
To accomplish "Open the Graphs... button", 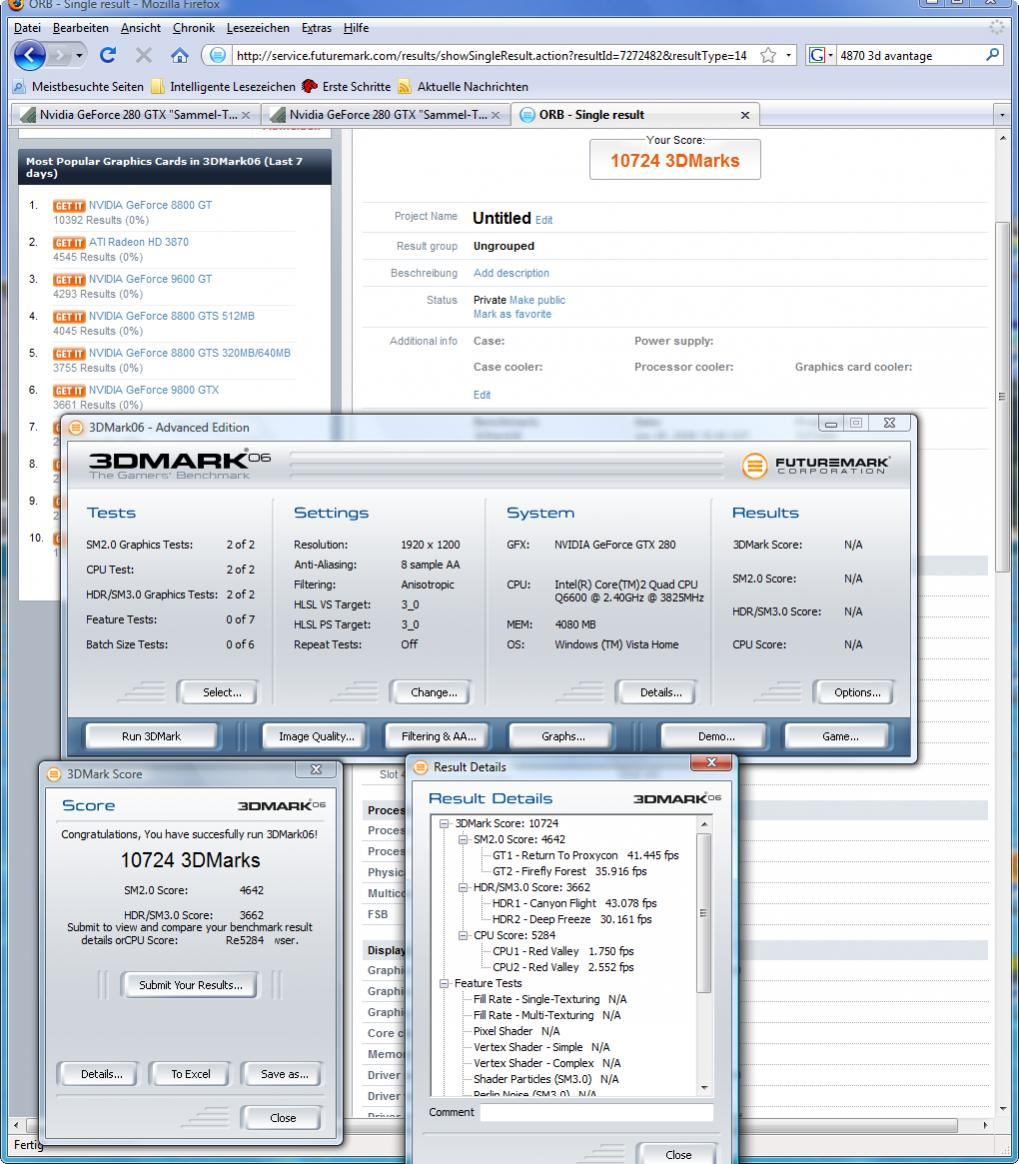I will (x=560, y=736).
